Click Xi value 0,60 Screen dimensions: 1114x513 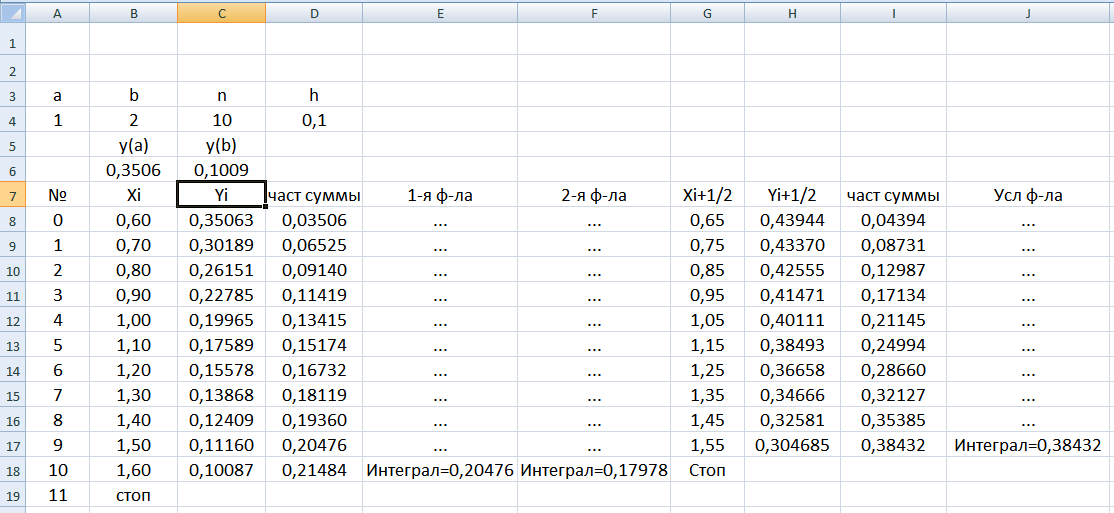(x=134, y=220)
